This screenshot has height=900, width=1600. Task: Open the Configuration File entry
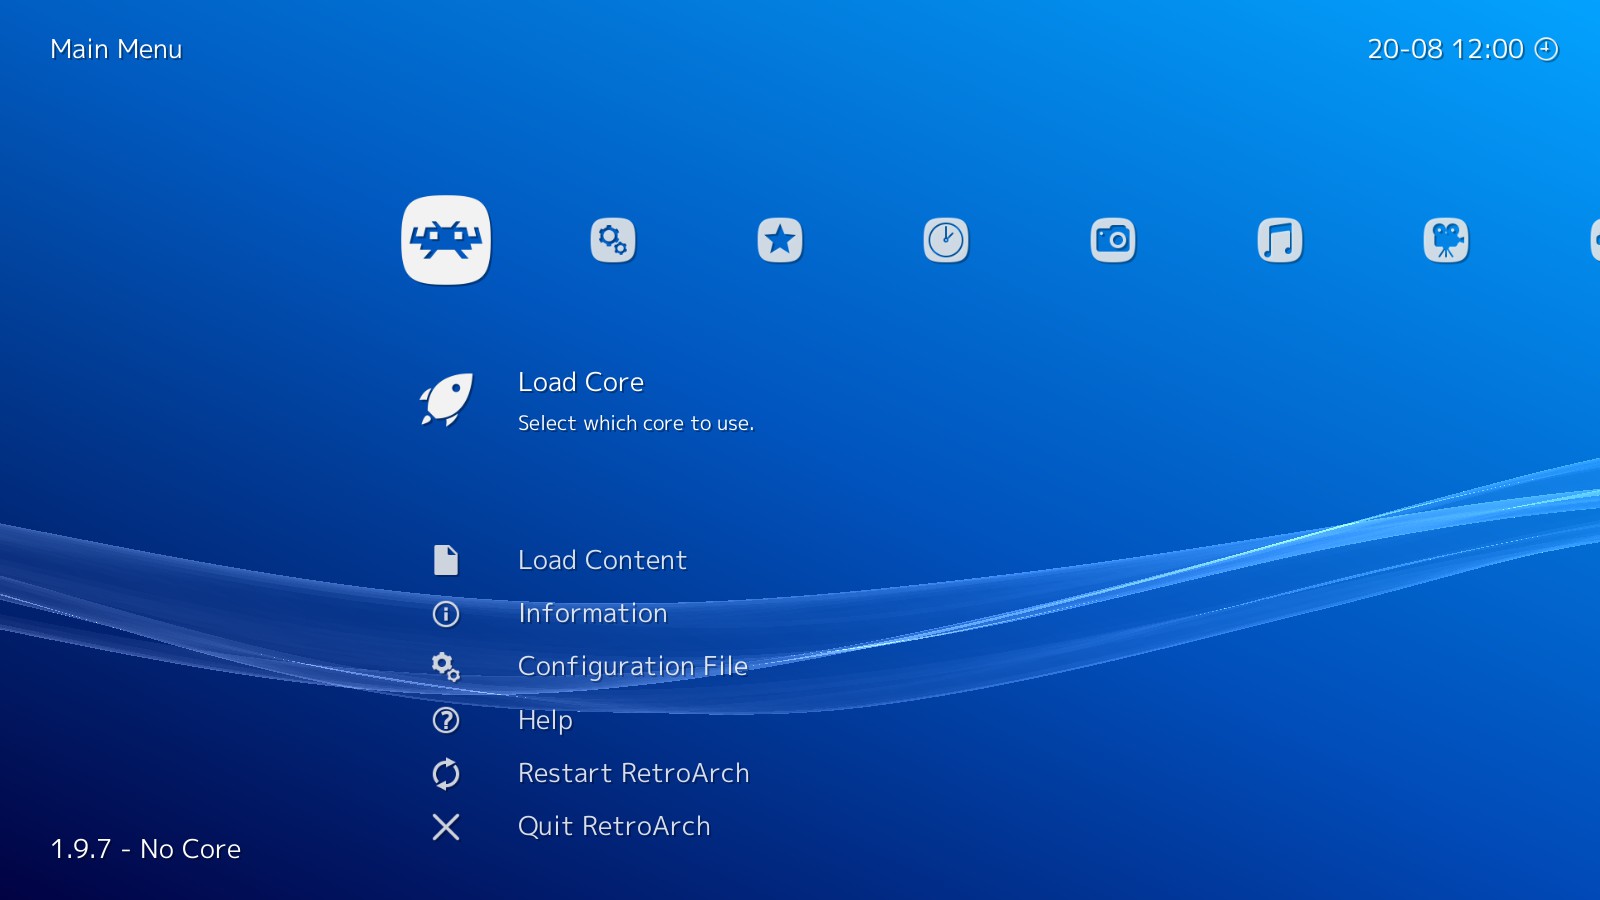633,667
